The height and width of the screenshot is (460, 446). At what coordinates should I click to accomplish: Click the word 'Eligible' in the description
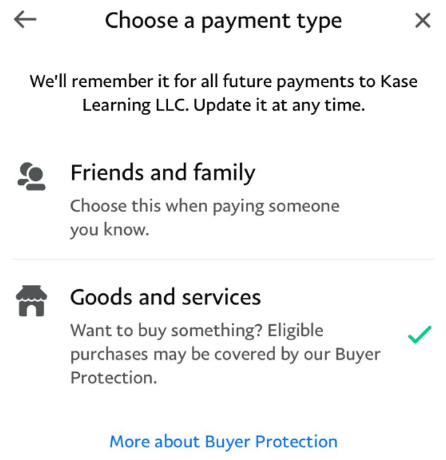coord(295,331)
